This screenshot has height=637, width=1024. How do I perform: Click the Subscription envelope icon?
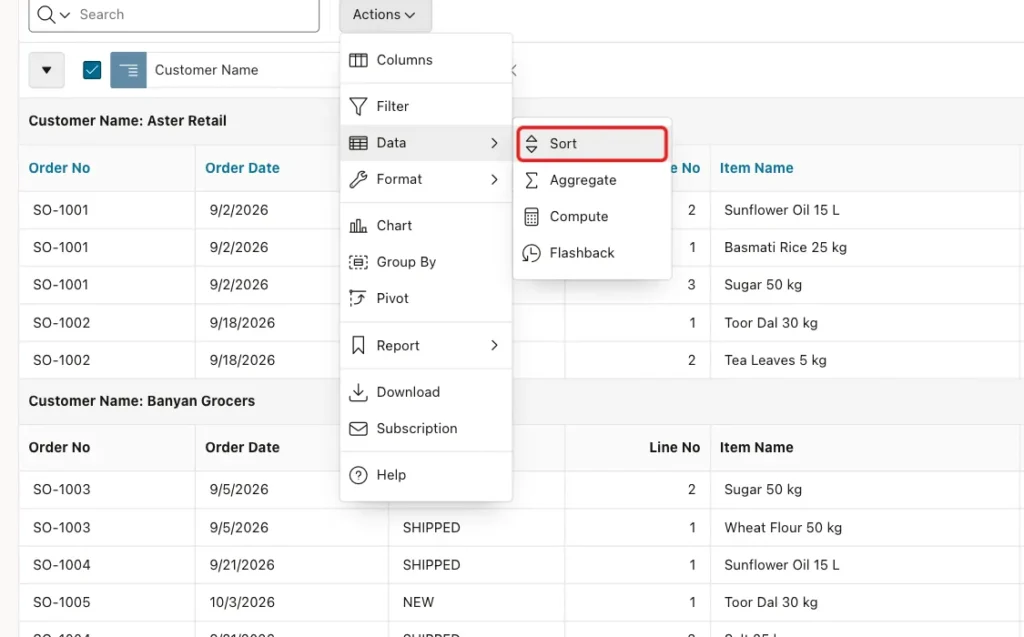click(358, 429)
